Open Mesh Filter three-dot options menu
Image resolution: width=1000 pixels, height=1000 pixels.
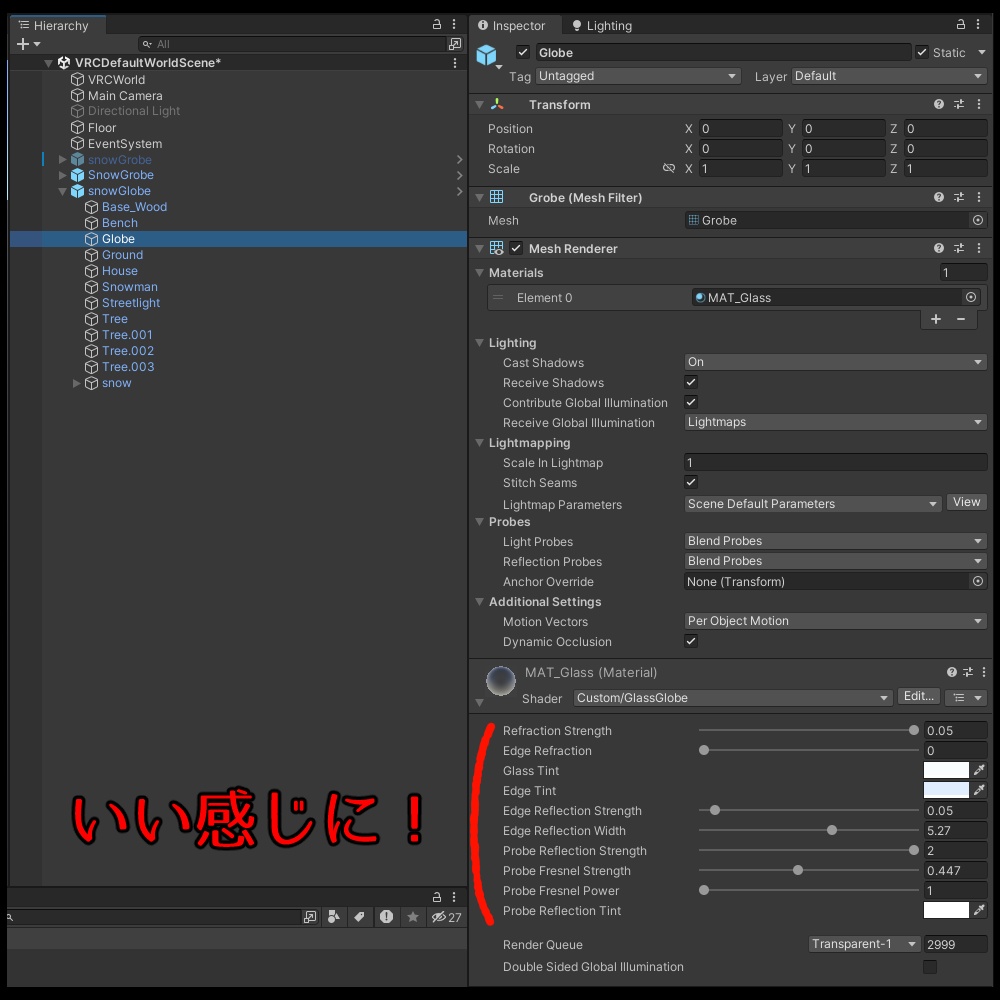[x=979, y=197]
